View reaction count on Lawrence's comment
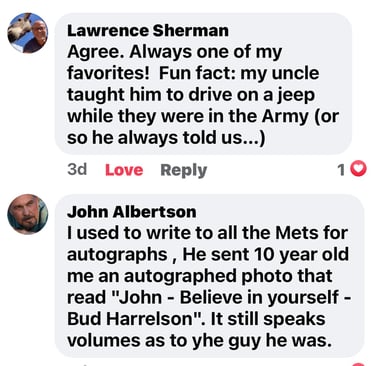Screen dimensions: 375x366 coord(341,170)
